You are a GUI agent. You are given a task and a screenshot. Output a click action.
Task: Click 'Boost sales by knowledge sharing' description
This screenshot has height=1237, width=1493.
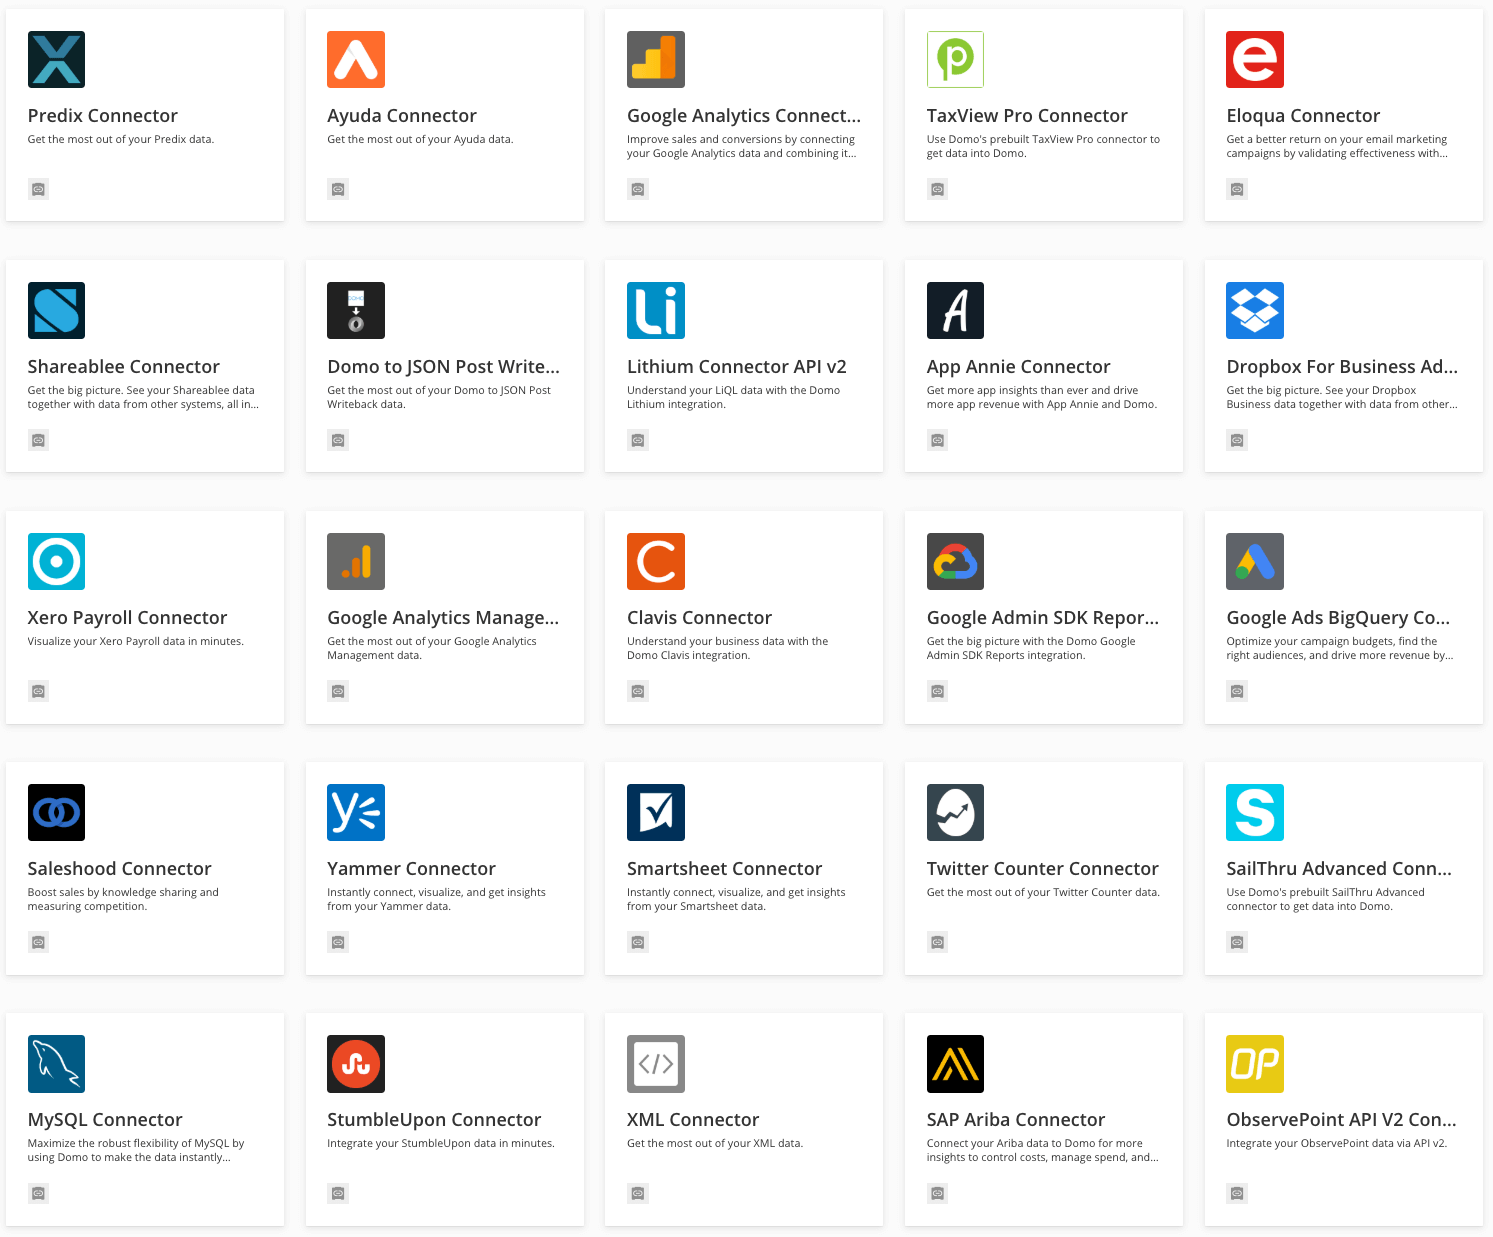point(123,899)
